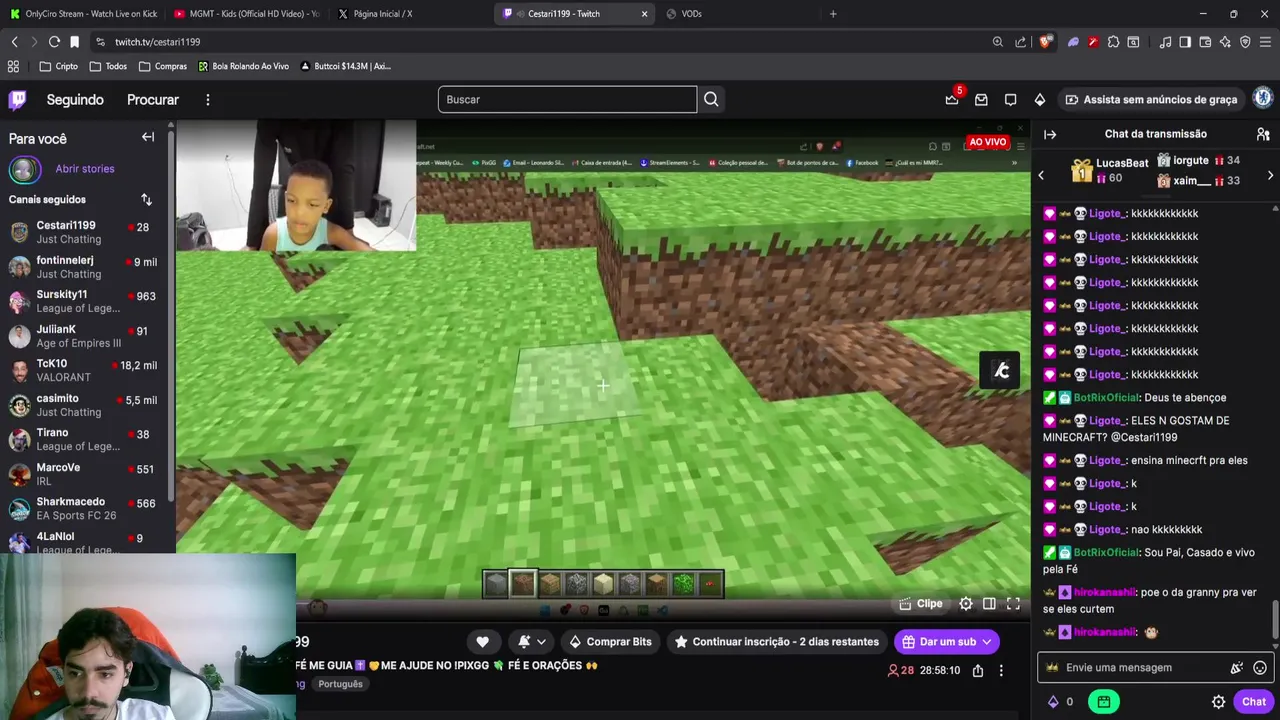Open the Cripto bookmarks folder

(58, 66)
